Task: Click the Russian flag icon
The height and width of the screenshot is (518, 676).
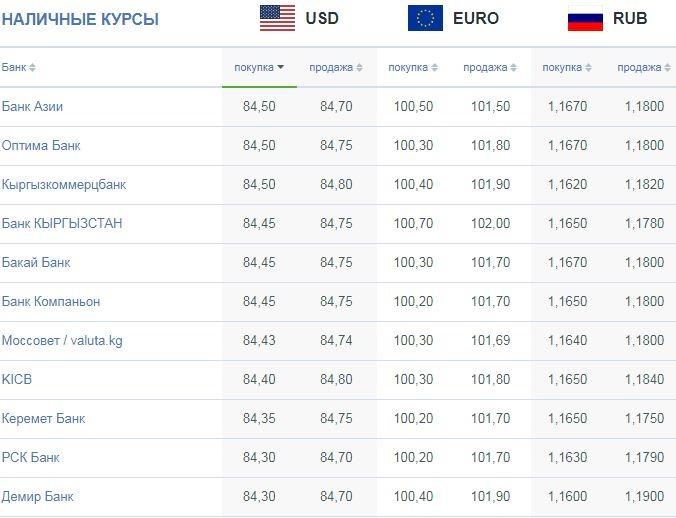Action: [585, 18]
